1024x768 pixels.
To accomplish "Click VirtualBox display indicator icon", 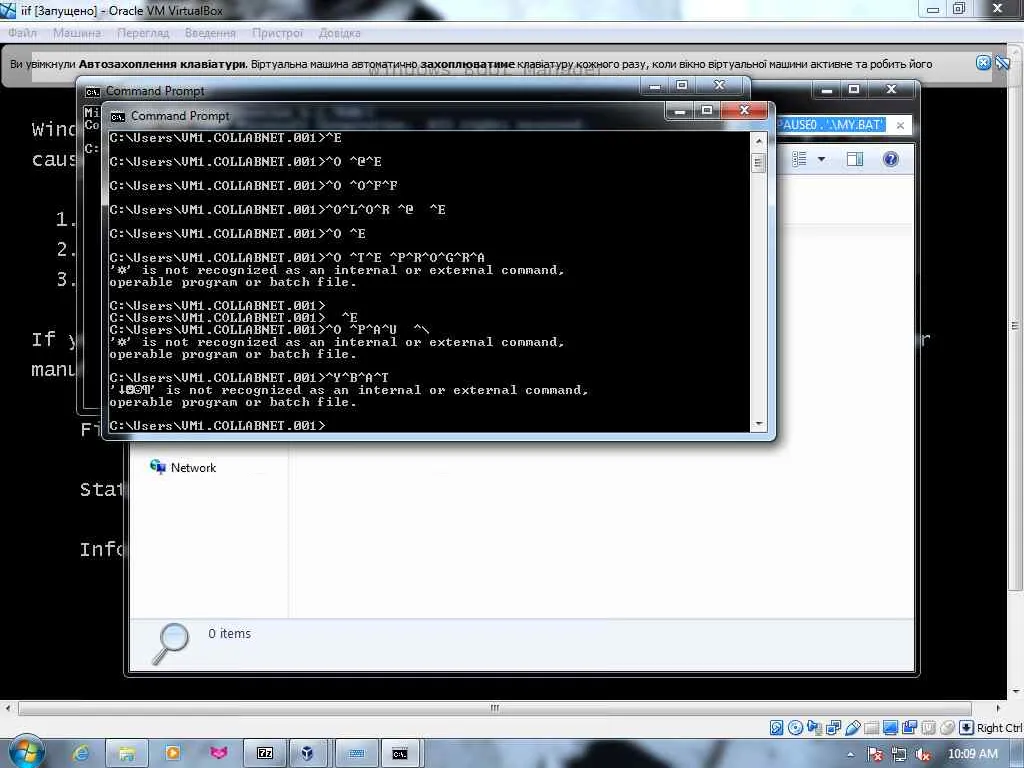I will (890, 728).
